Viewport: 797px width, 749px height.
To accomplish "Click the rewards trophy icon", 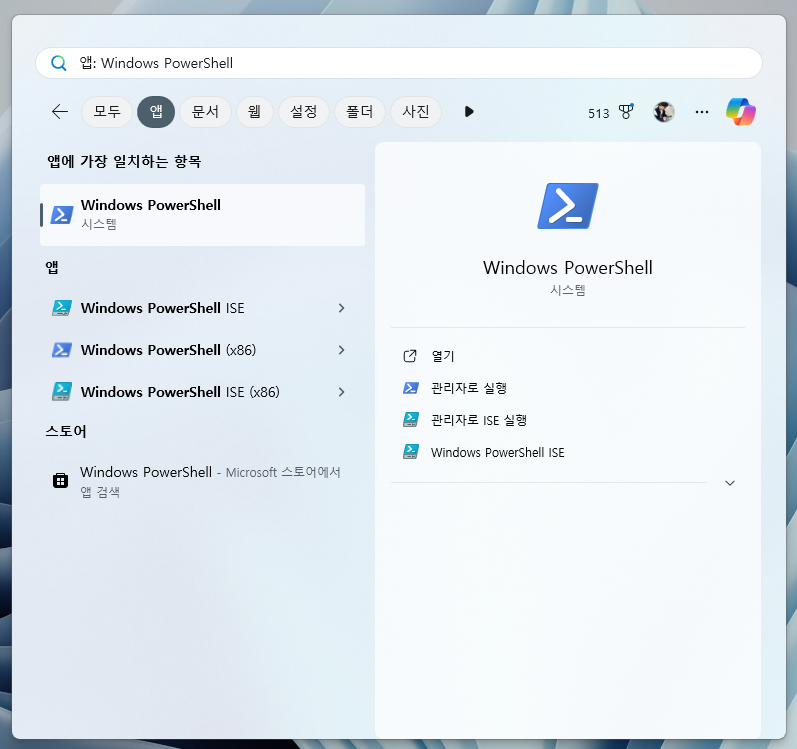I will [x=626, y=111].
